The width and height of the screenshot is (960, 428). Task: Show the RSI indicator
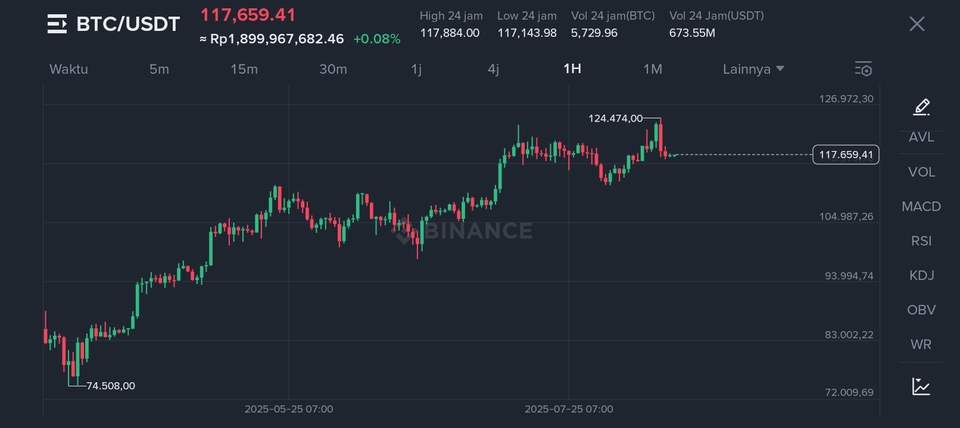coord(921,241)
